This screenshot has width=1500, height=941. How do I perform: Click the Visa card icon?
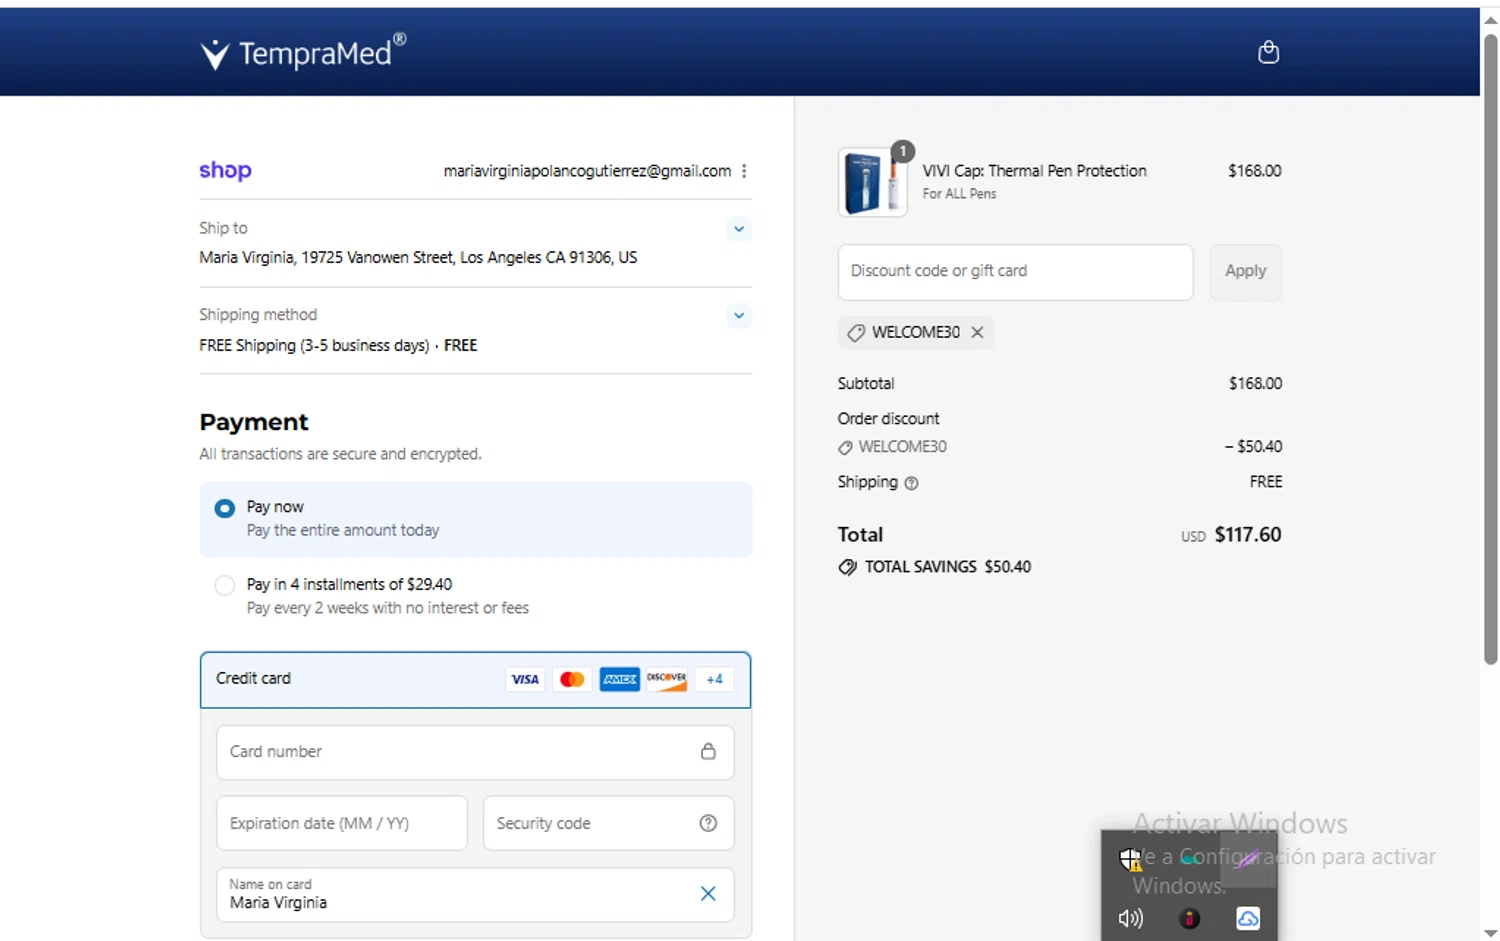pos(525,679)
